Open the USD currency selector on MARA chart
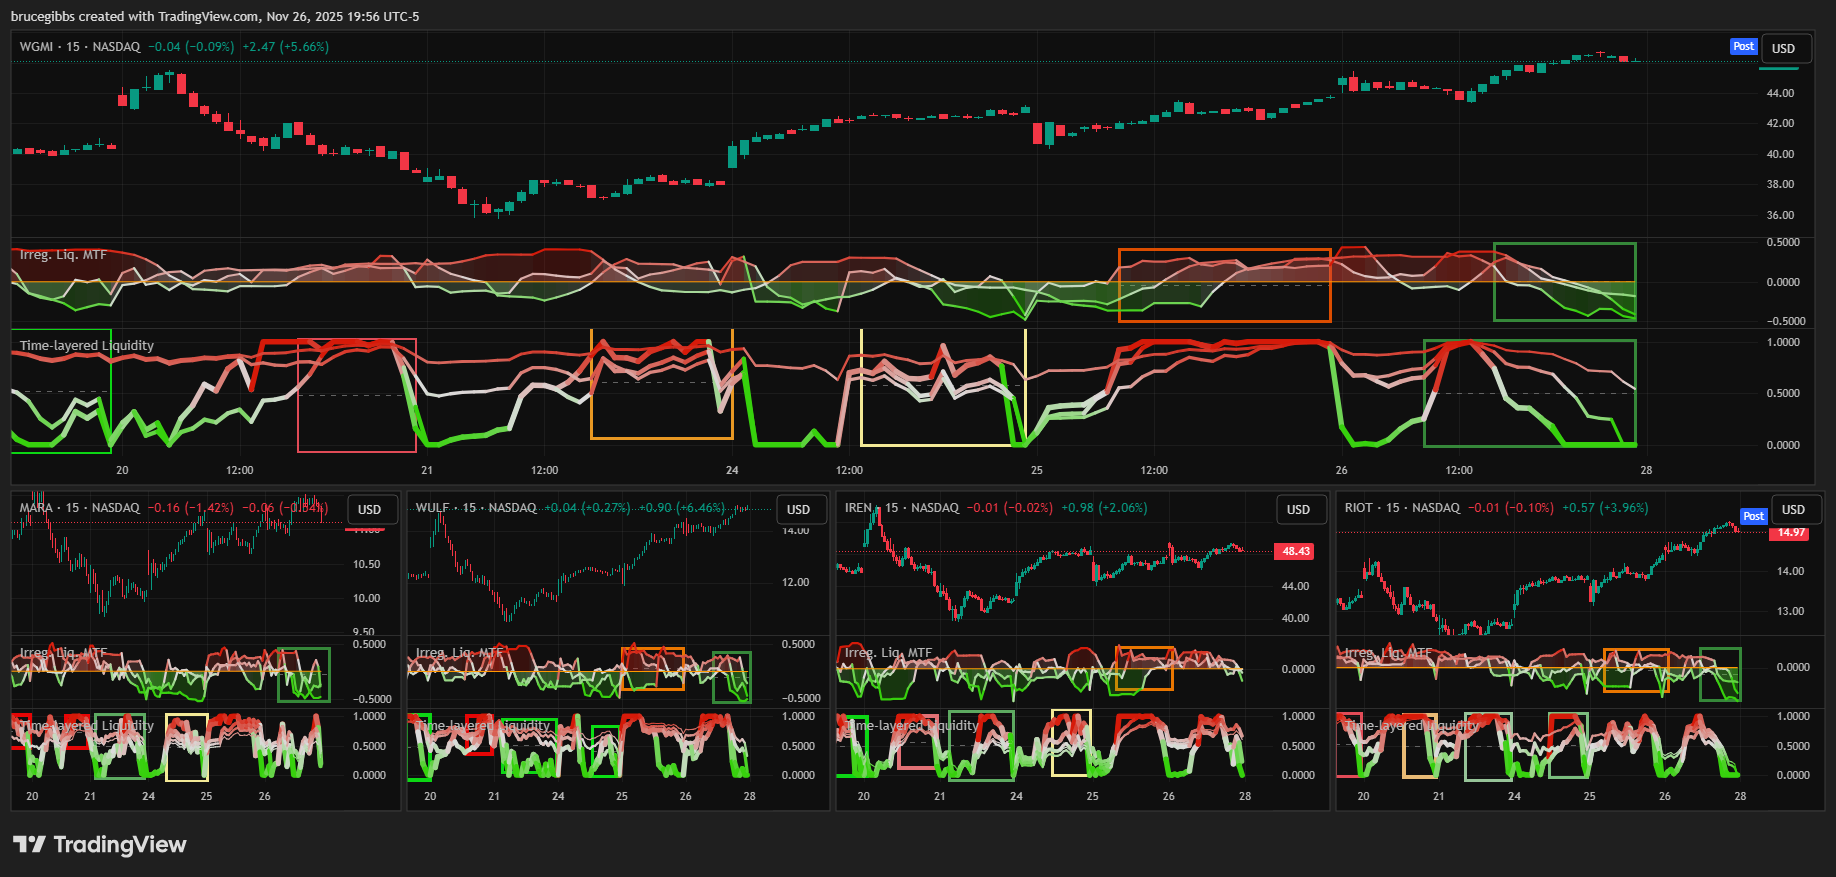The image size is (1836, 877). [x=369, y=510]
